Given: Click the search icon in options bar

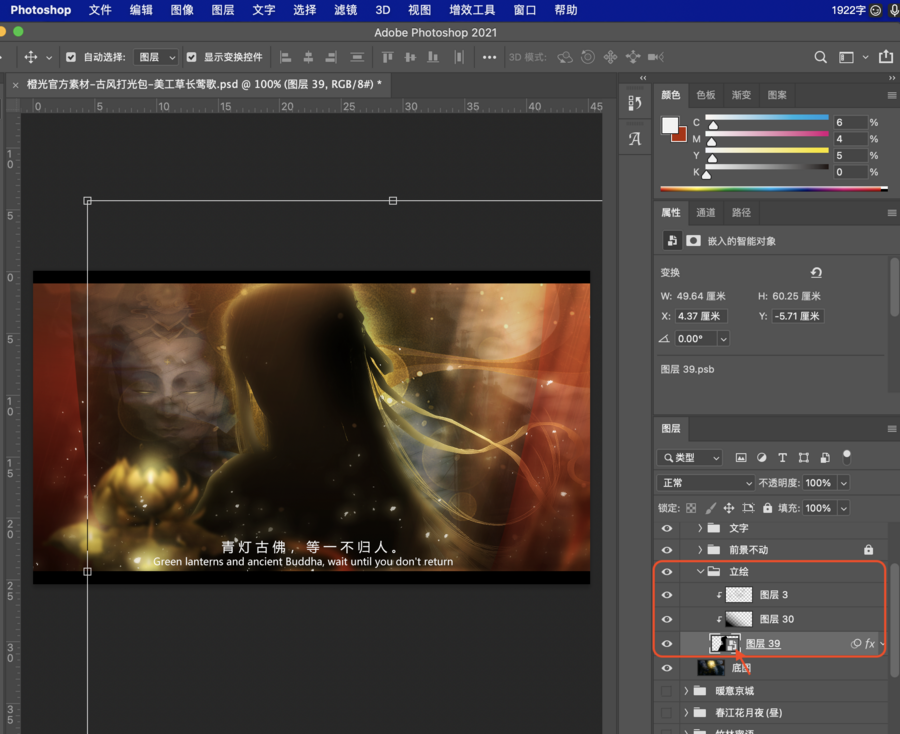Looking at the screenshot, I should tap(820, 58).
